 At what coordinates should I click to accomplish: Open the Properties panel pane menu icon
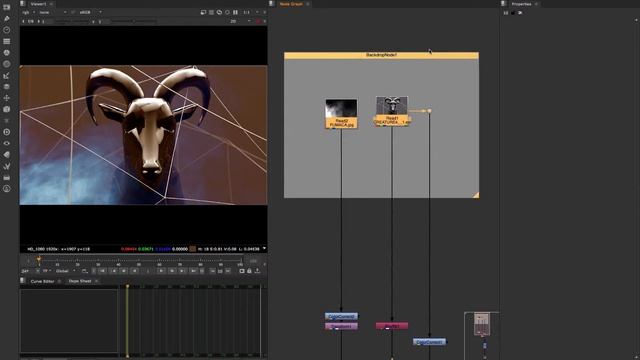[504, 4]
